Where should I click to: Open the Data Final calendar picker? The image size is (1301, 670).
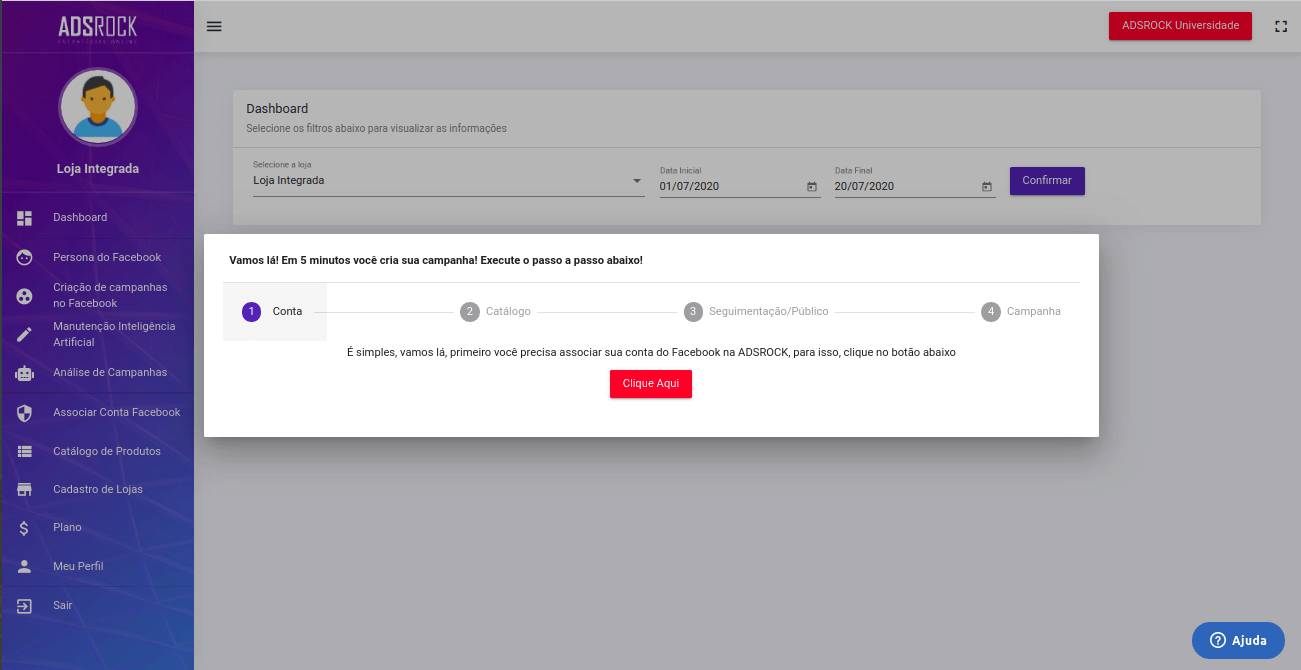click(x=987, y=187)
